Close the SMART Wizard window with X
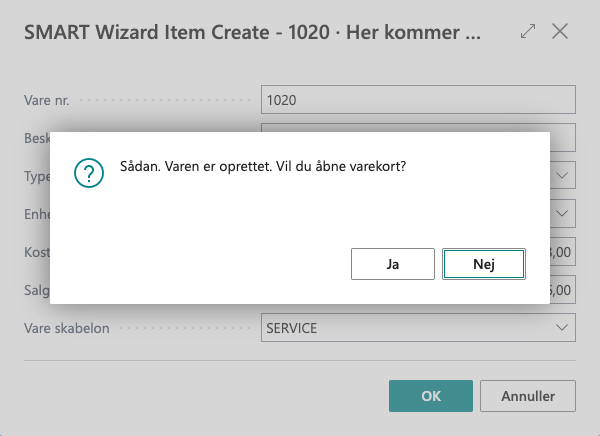The height and width of the screenshot is (436, 600). tap(560, 32)
